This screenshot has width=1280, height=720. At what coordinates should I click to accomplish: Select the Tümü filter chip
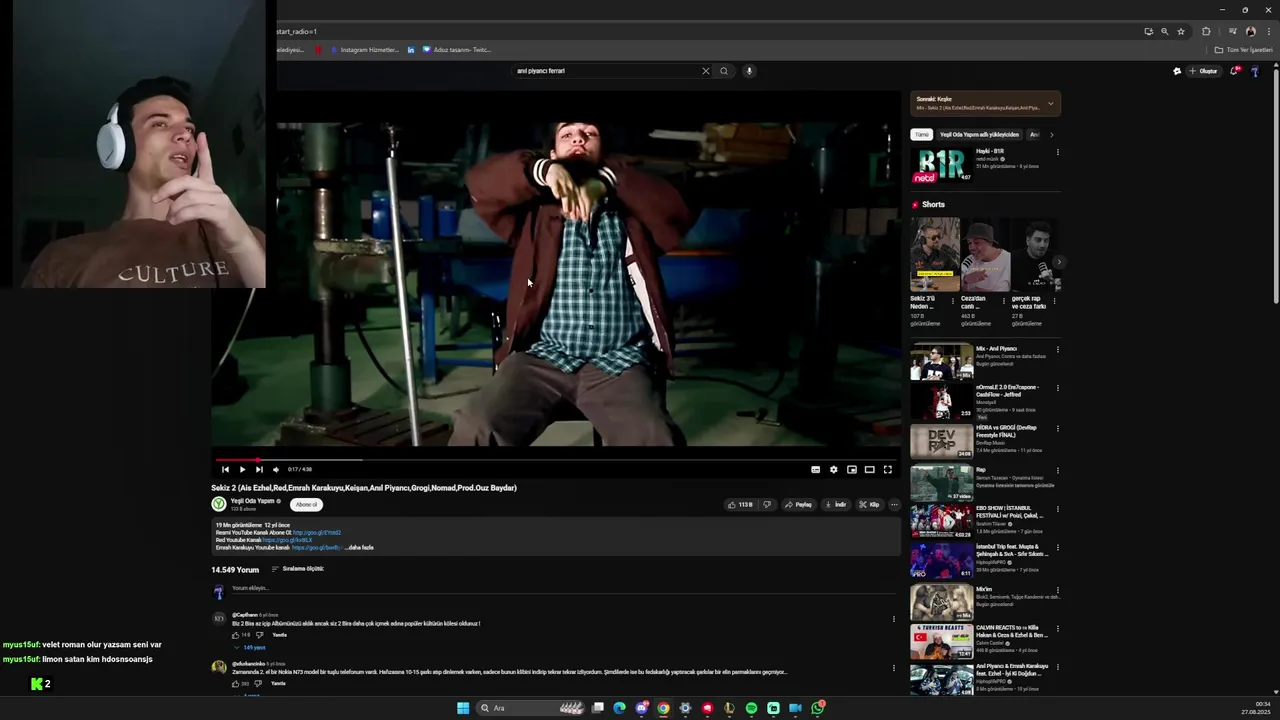pyautogui.click(x=921, y=134)
